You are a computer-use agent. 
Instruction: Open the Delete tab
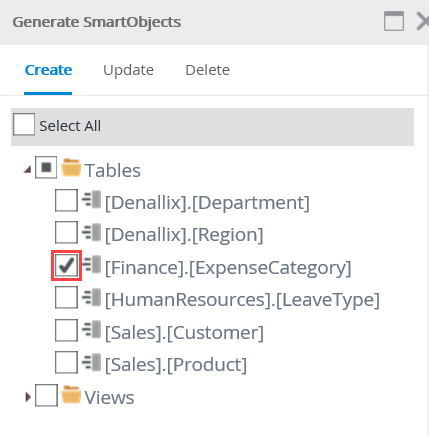207,70
